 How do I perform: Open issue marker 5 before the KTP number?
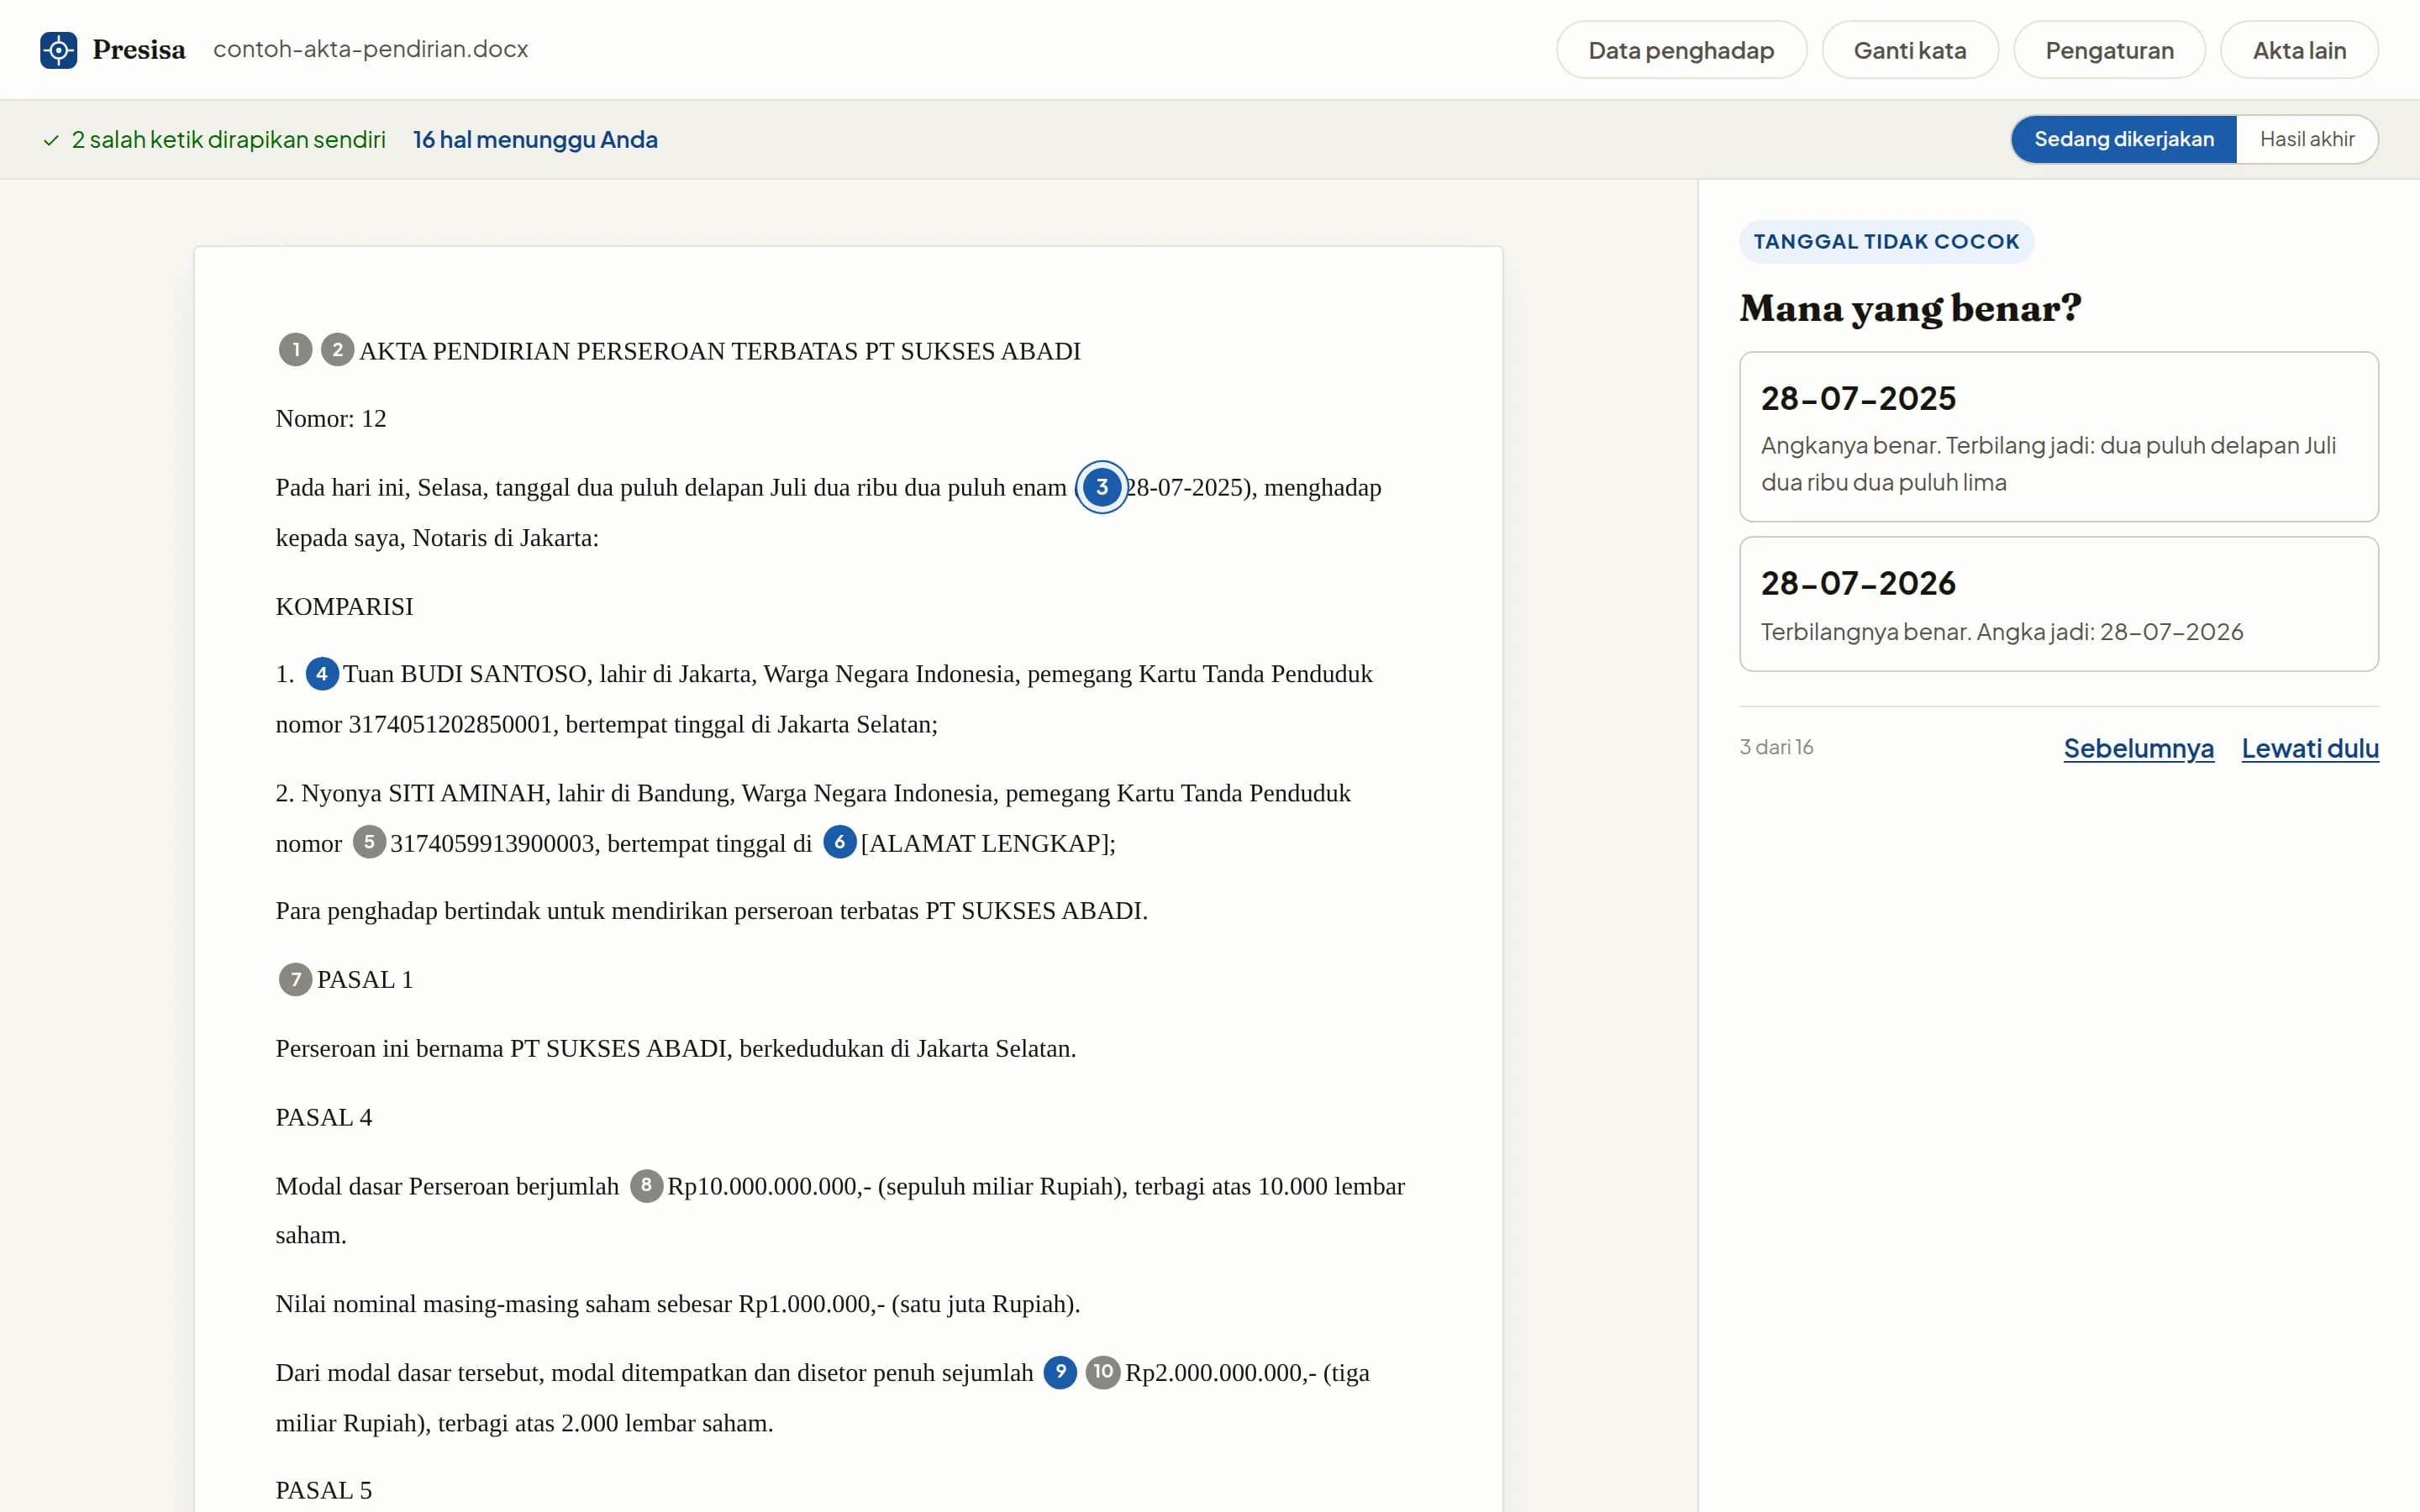[x=369, y=842]
